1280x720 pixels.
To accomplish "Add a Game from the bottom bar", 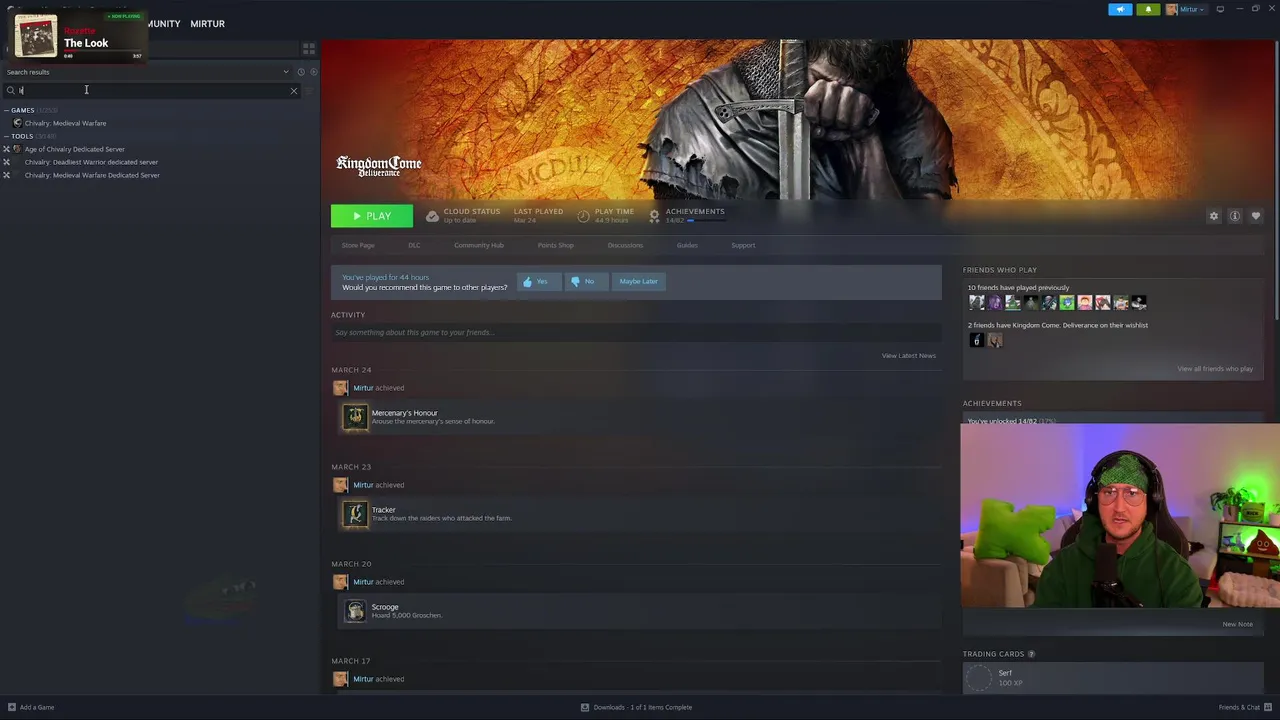I will pos(30,708).
